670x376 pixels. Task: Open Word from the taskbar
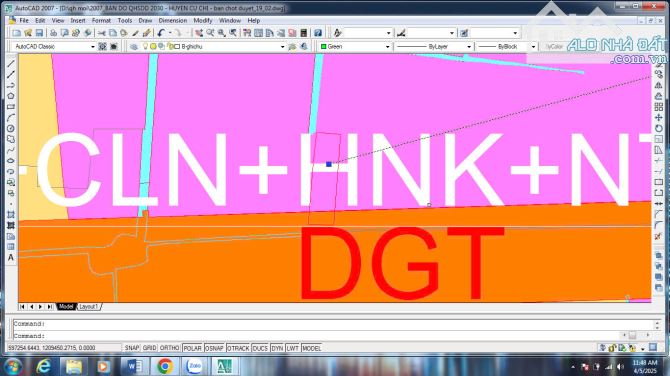(135, 366)
